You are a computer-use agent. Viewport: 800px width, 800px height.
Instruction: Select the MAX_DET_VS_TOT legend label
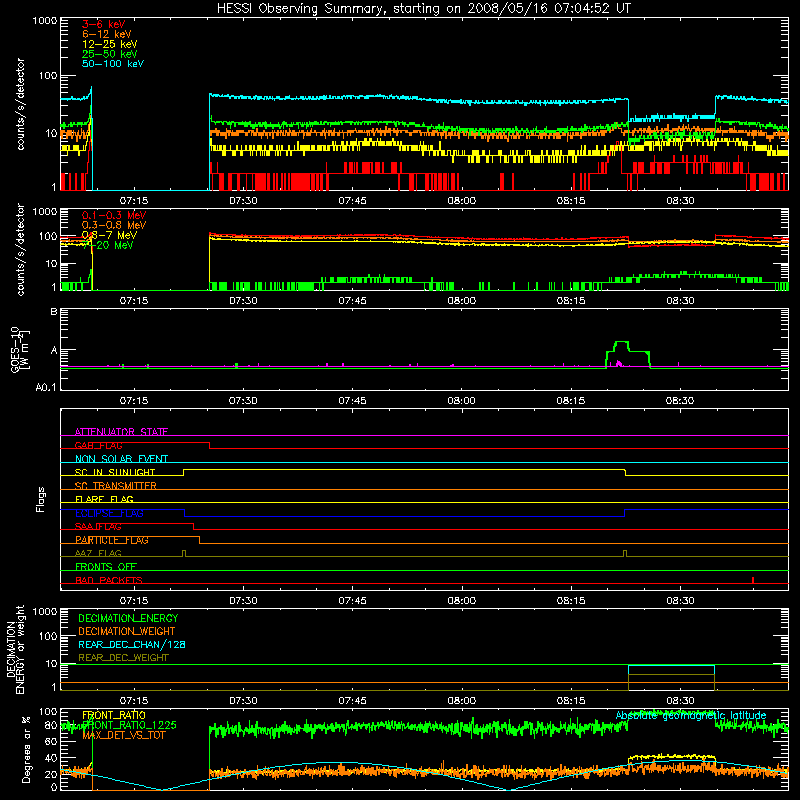(x=124, y=735)
